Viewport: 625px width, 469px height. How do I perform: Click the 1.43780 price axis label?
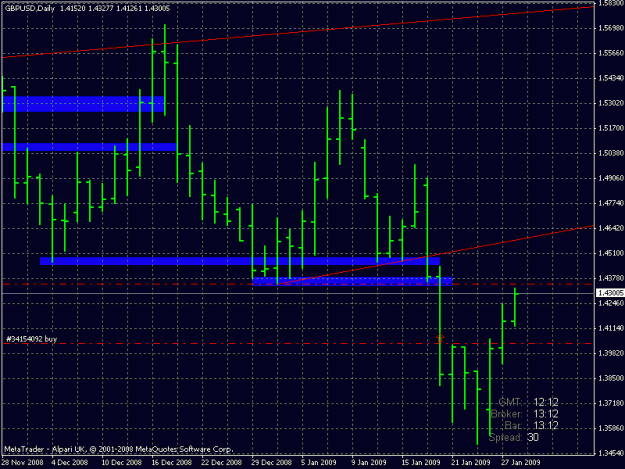click(x=611, y=278)
